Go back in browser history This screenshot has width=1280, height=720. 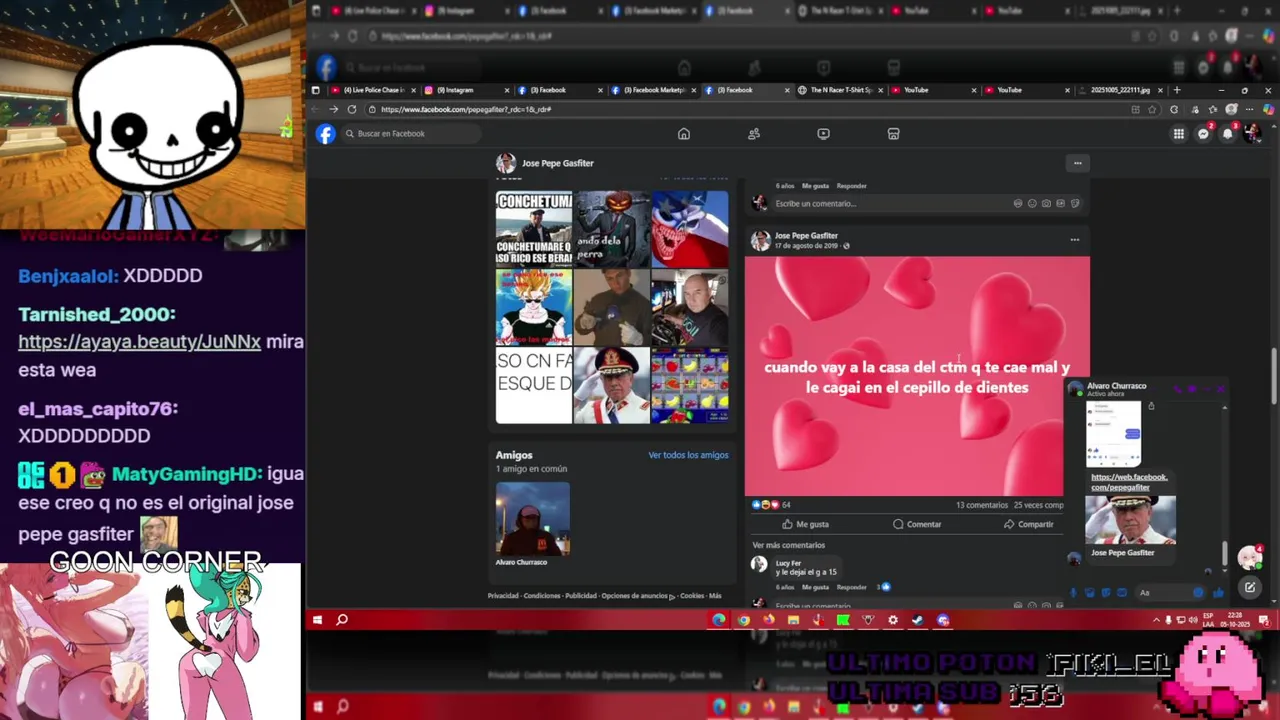tap(316, 109)
